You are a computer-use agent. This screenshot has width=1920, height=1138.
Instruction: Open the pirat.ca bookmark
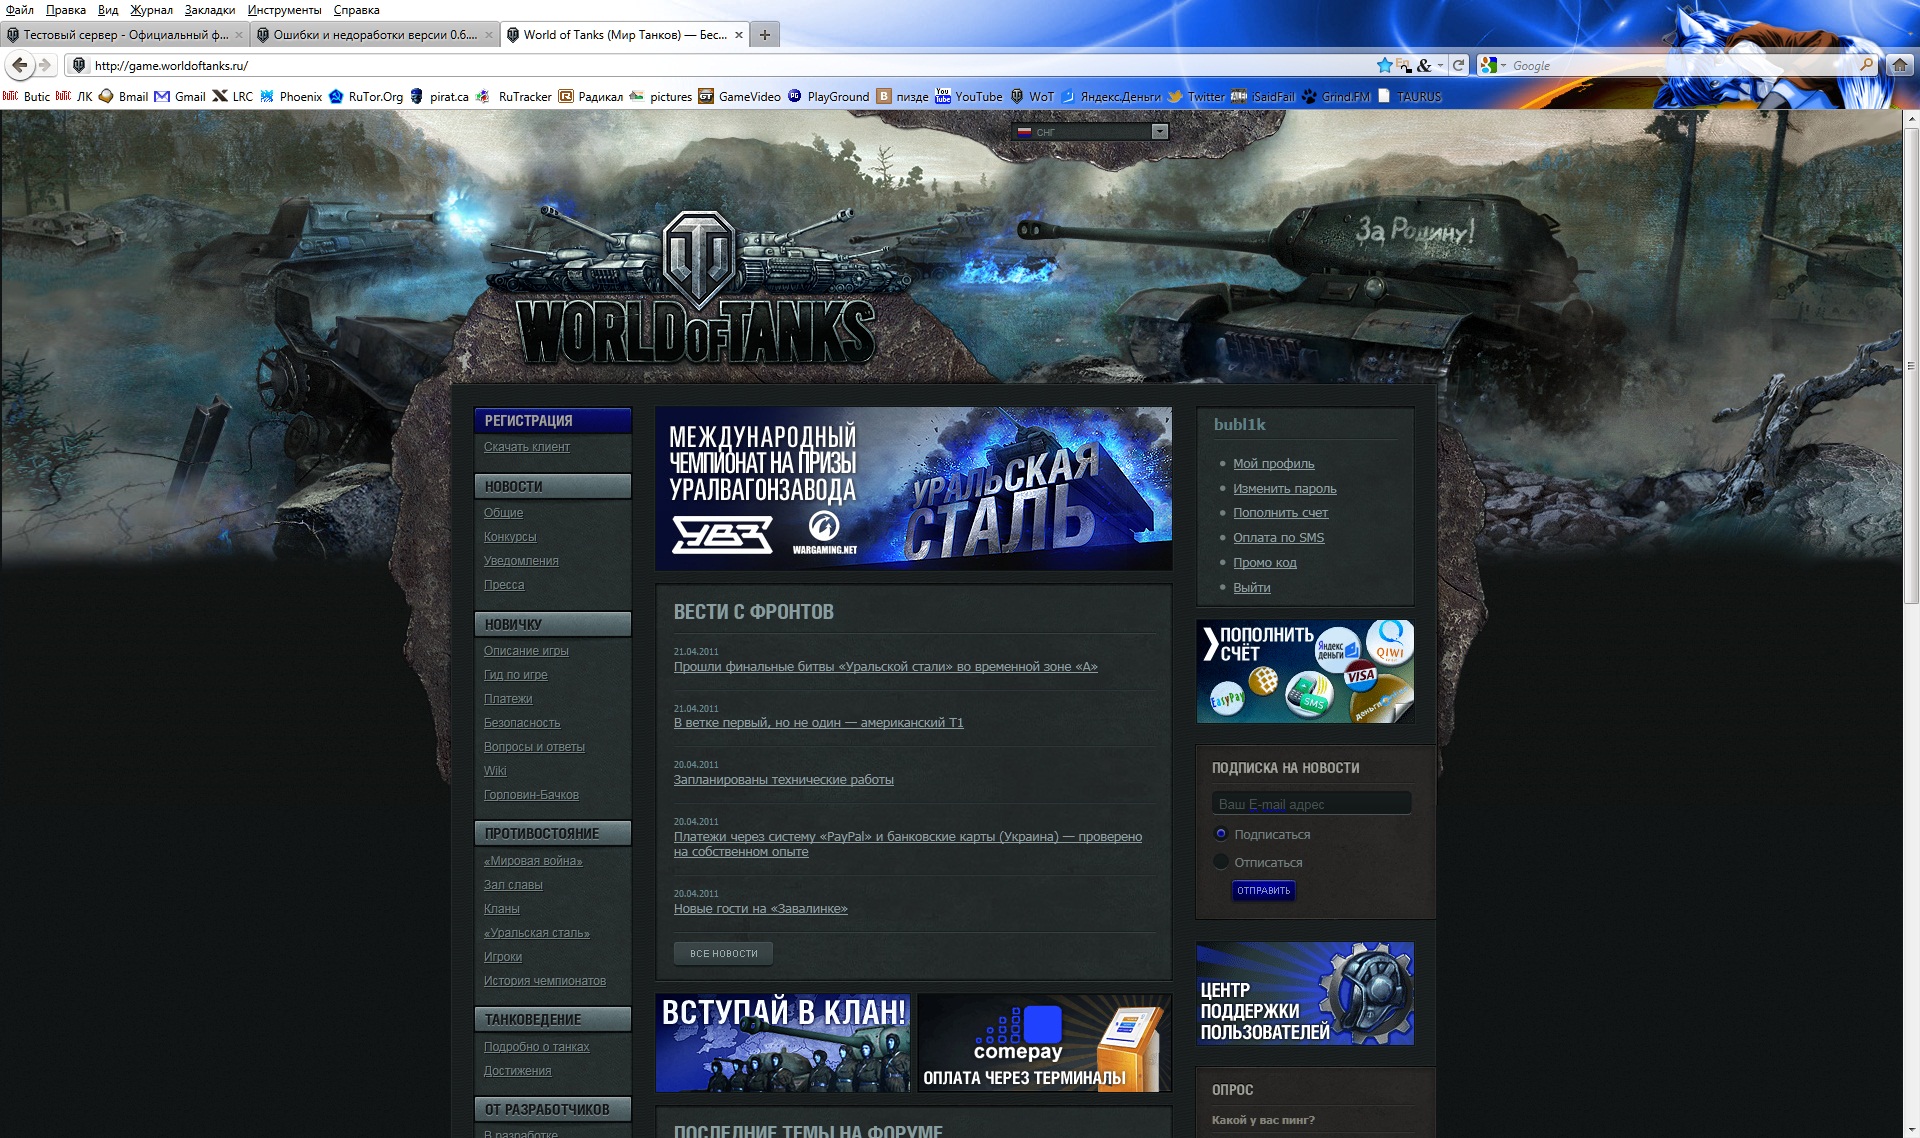click(439, 97)
